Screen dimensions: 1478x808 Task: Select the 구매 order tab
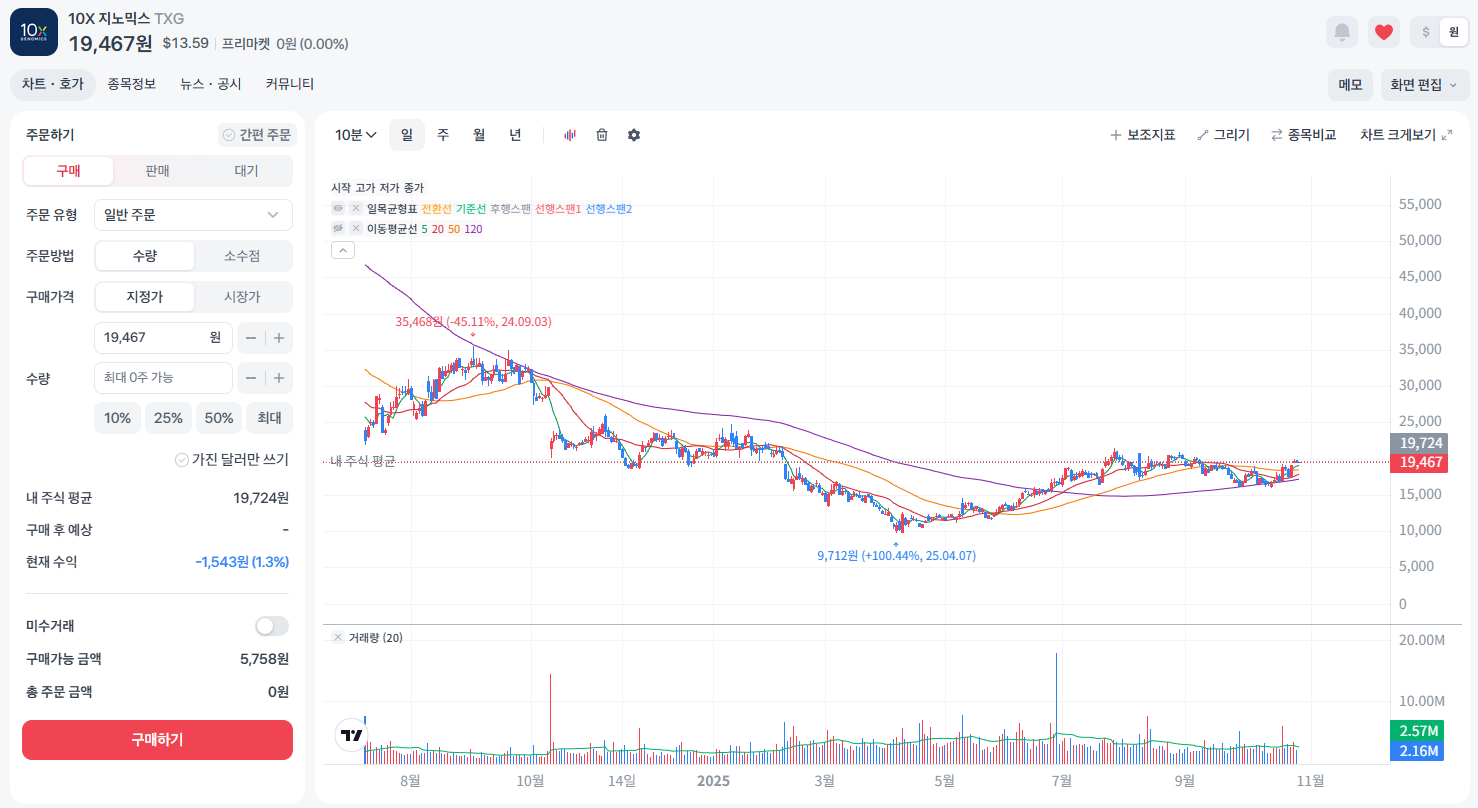69,171
